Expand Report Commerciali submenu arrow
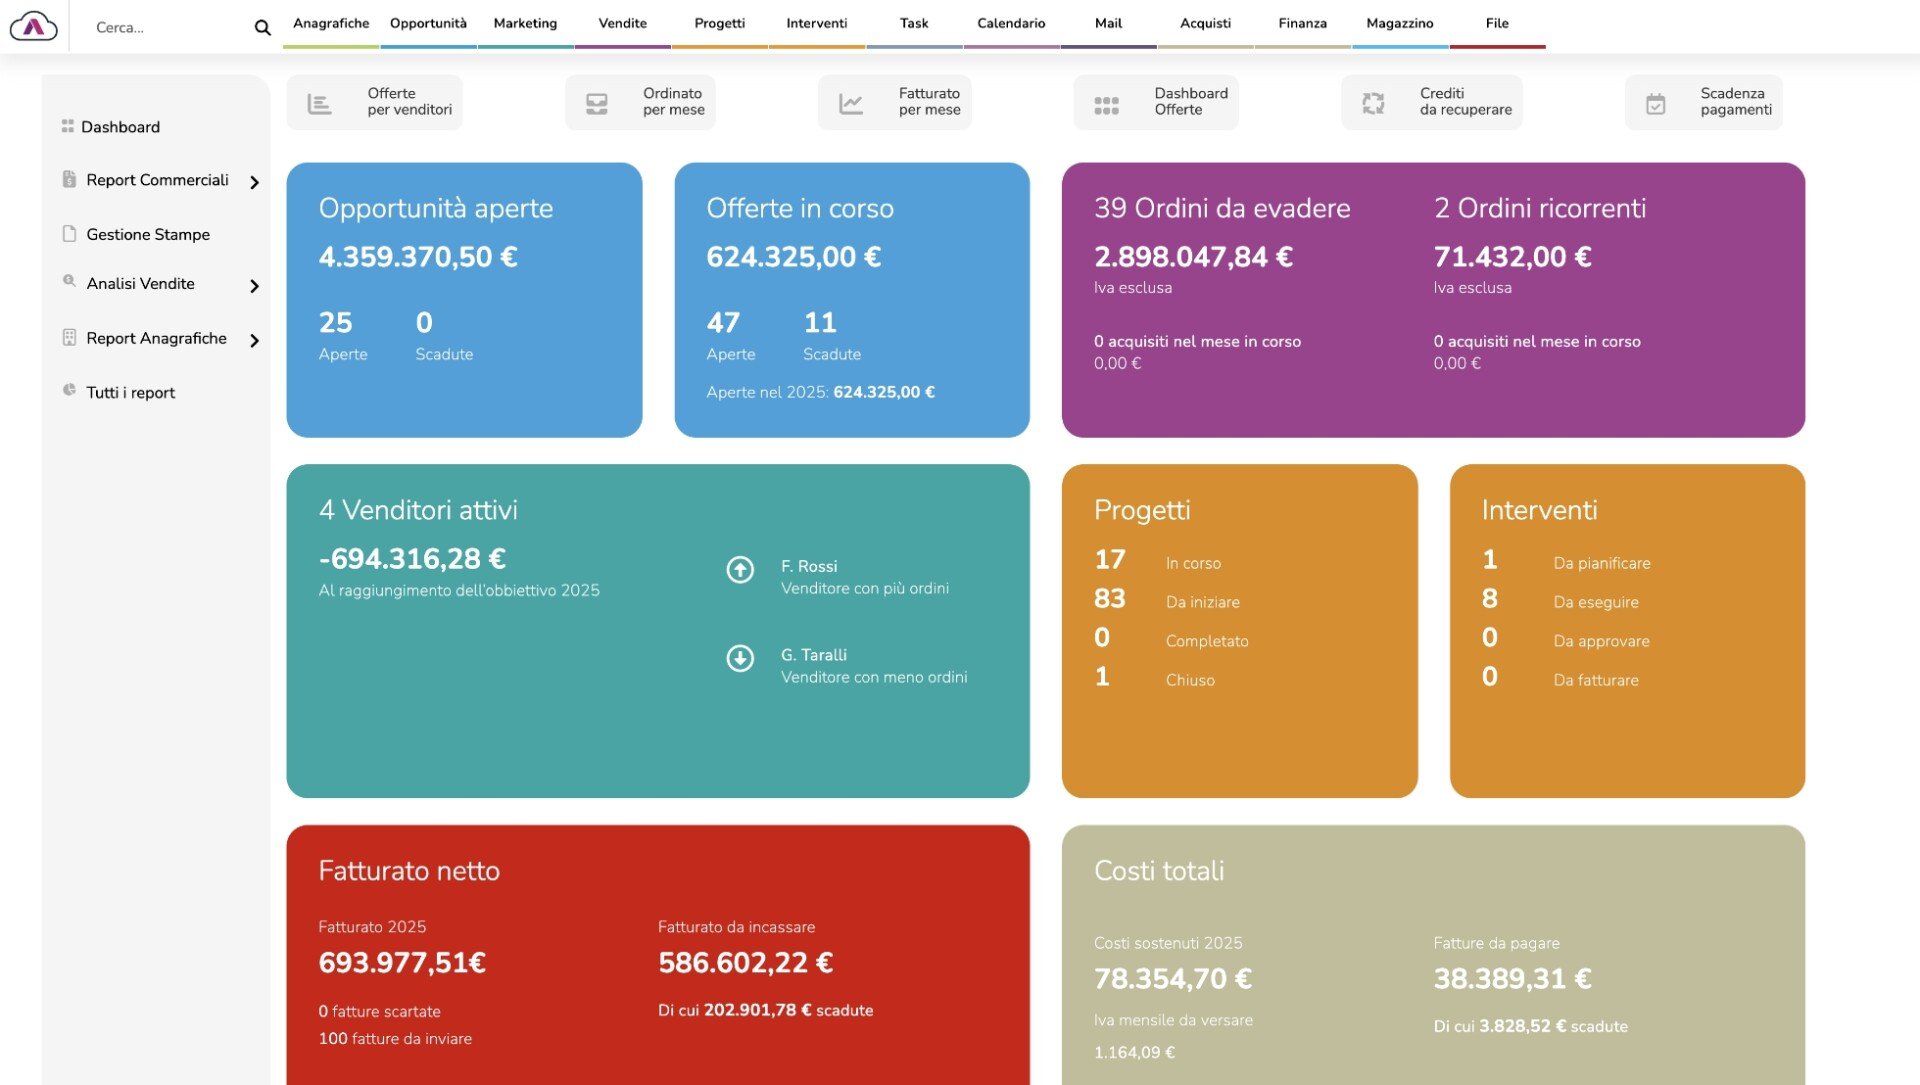 click(x=254, y=182)
